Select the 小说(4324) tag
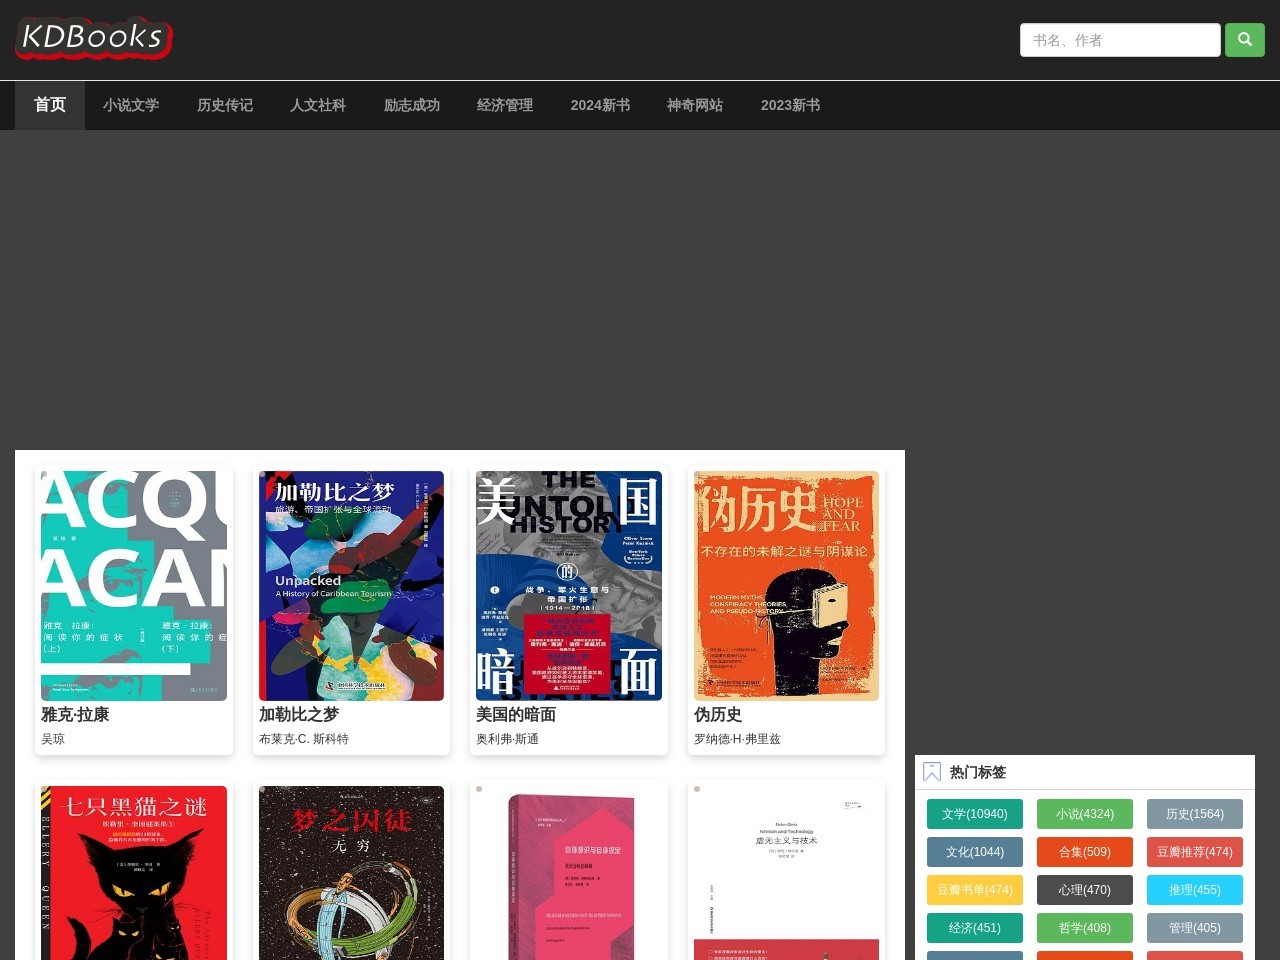 pyautogui.click(x=1085, y=814)
